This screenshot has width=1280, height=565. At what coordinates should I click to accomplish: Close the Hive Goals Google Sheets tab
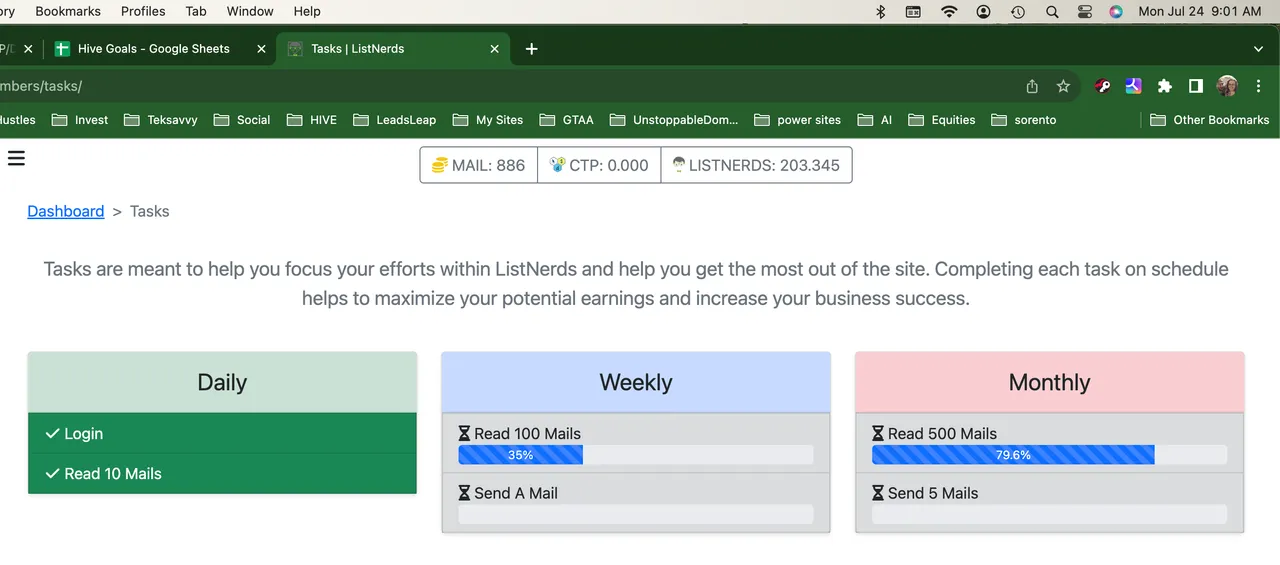tap(262, 49)
